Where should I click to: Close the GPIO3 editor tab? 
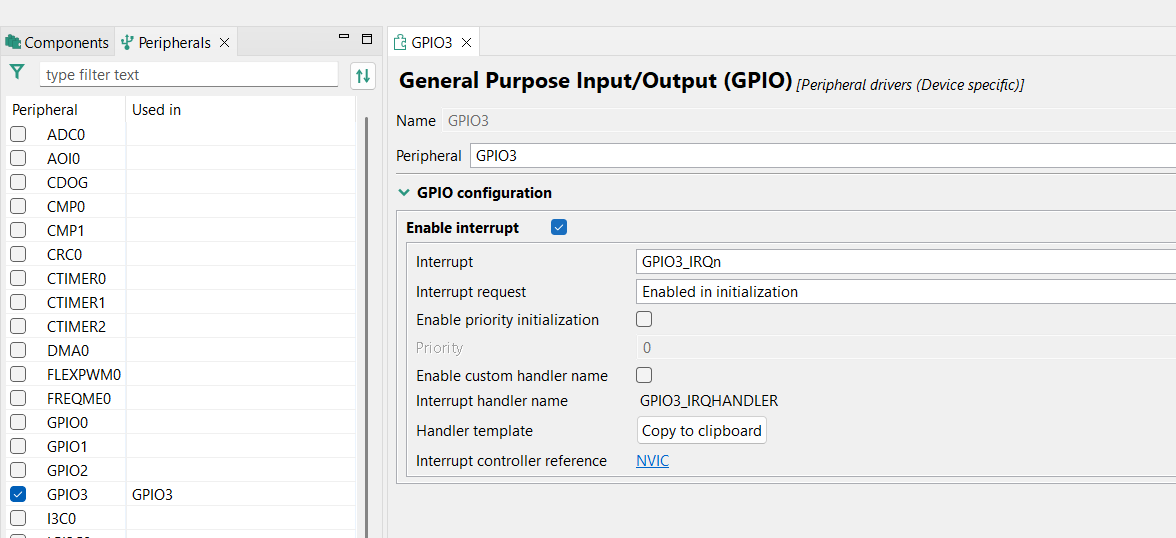(x=466, y=43)
